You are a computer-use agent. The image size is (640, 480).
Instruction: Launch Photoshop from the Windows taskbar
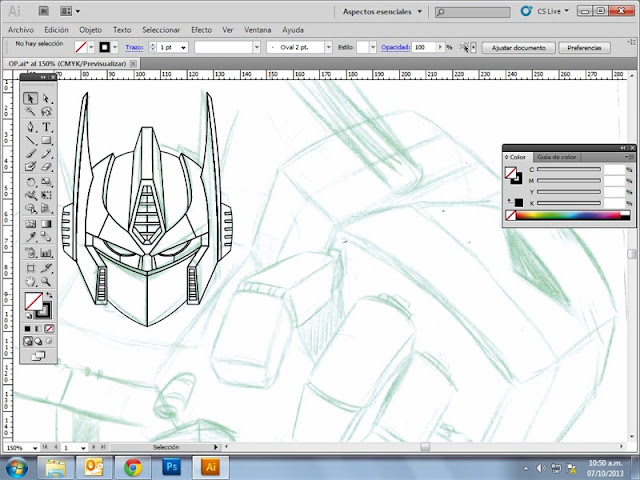[171, 466]
